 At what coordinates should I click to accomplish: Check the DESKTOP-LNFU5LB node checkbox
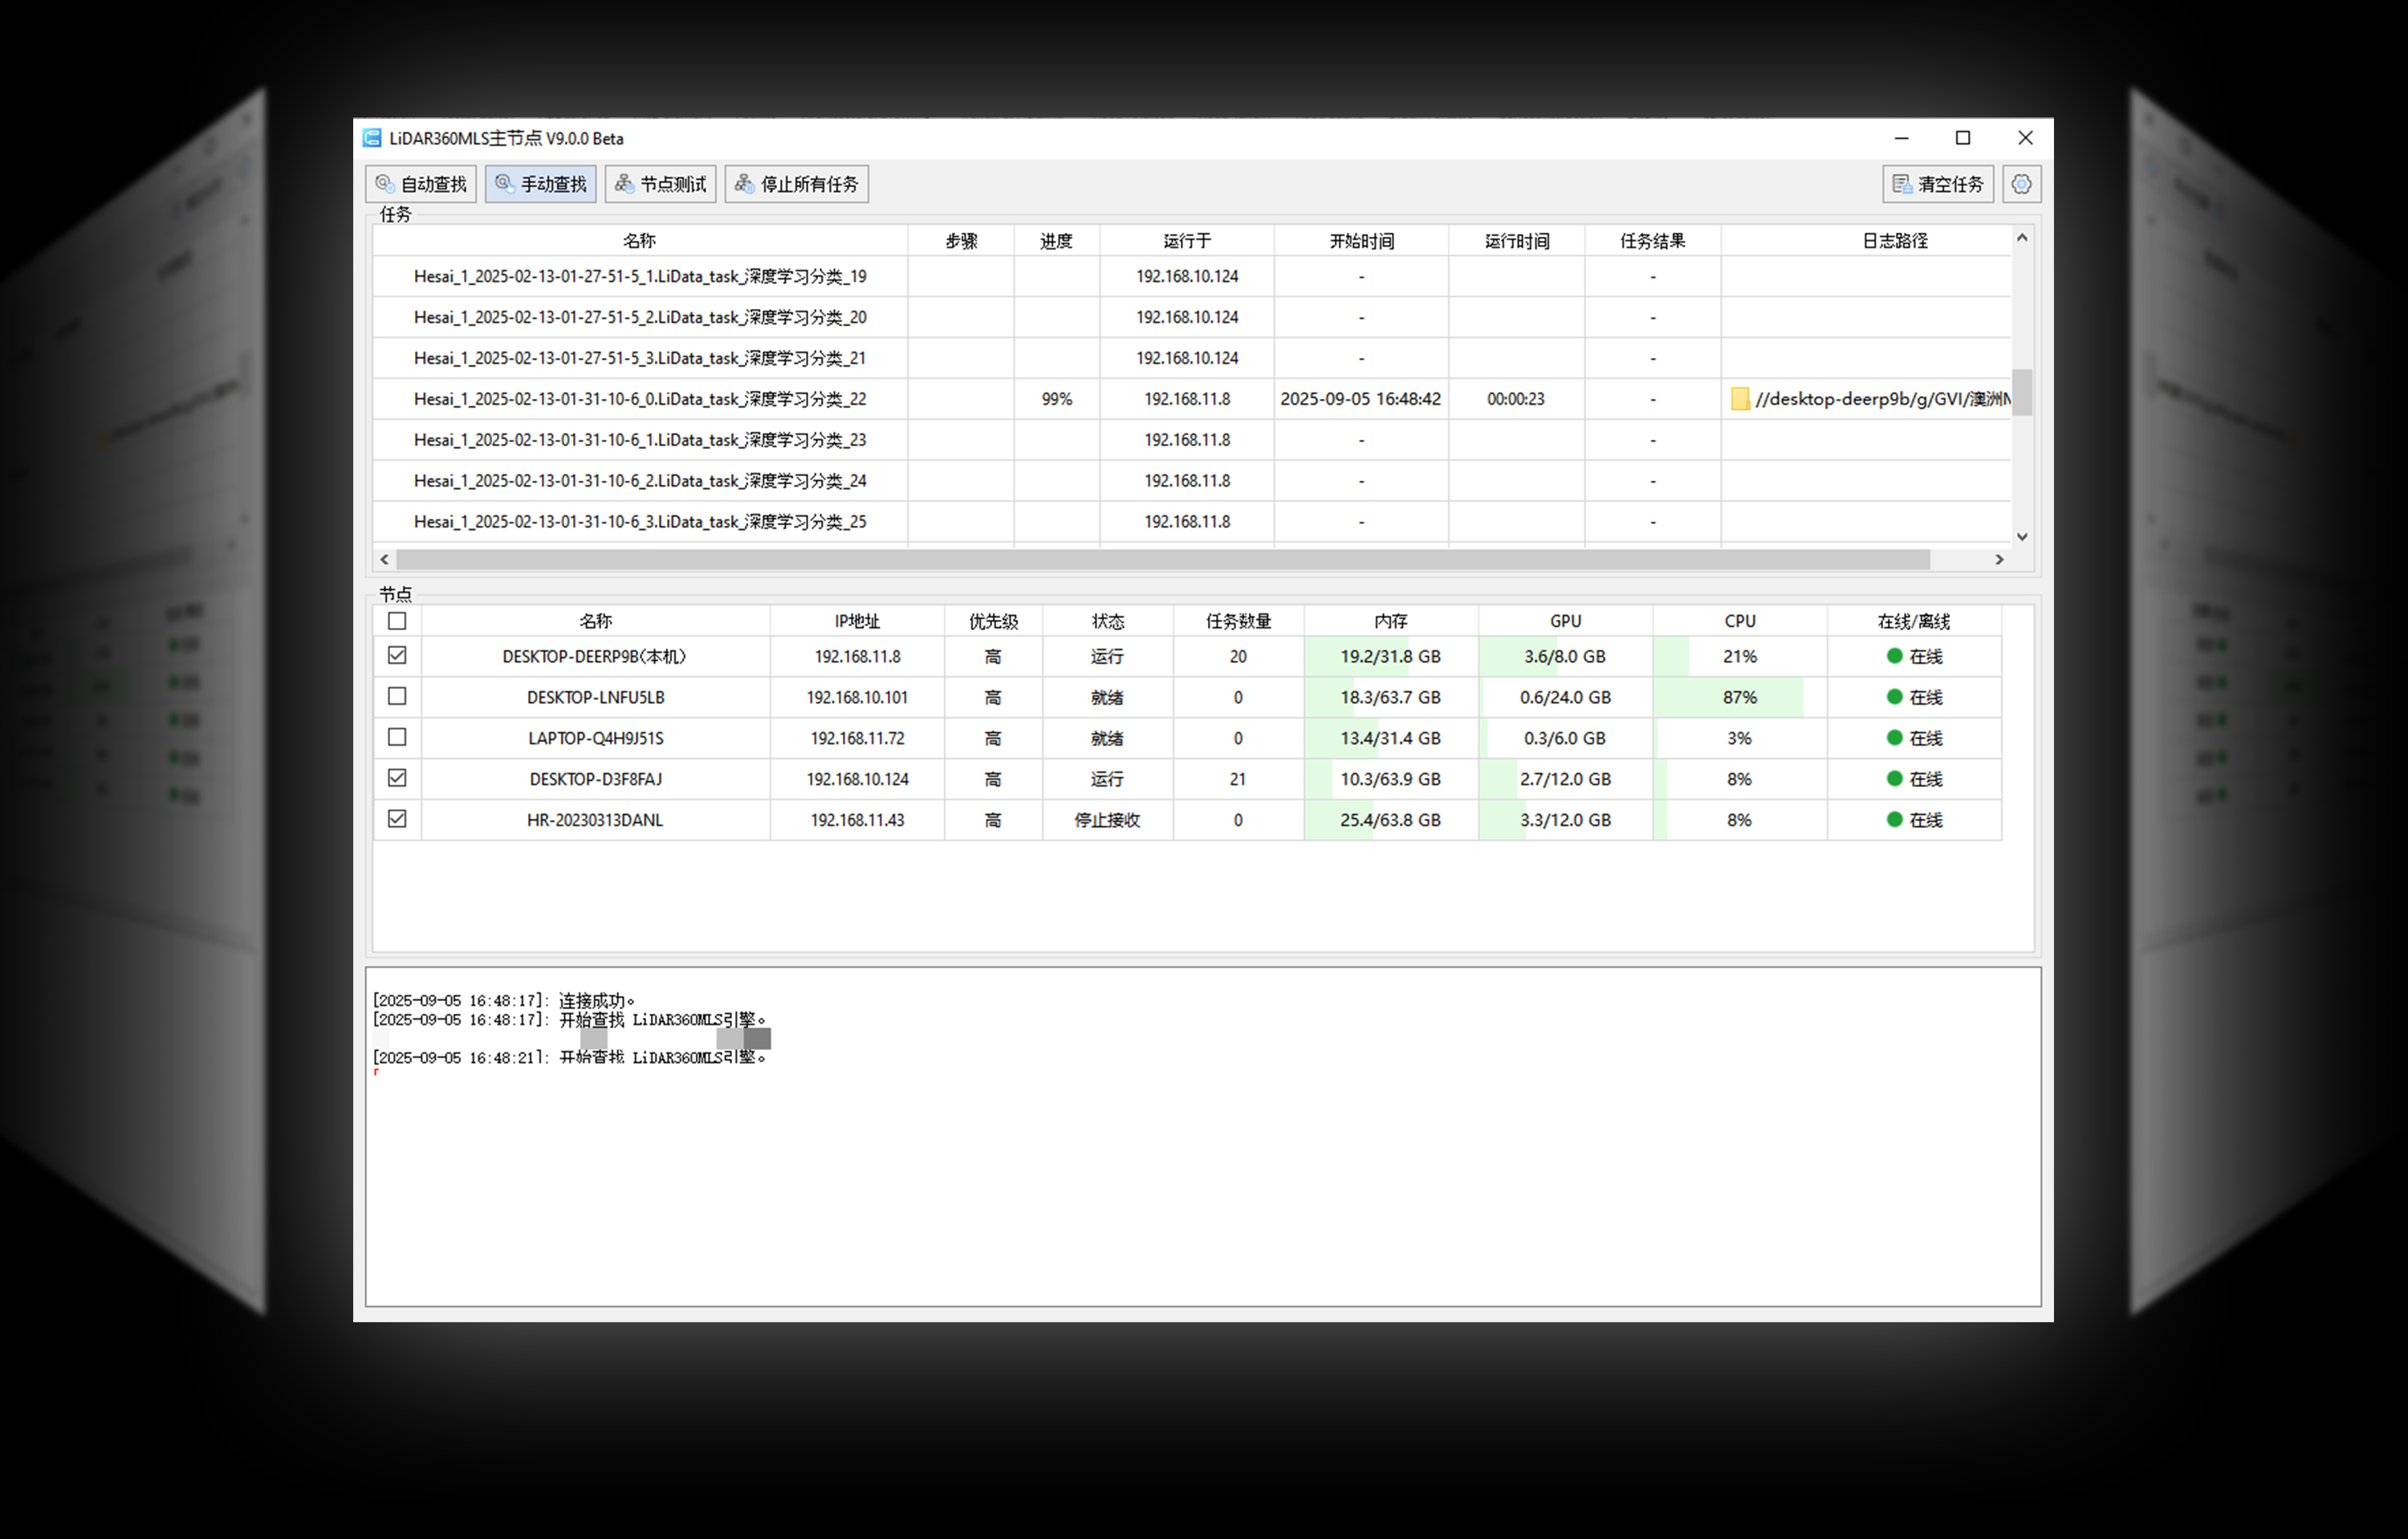pyautogui.click(x=397, y=697)
